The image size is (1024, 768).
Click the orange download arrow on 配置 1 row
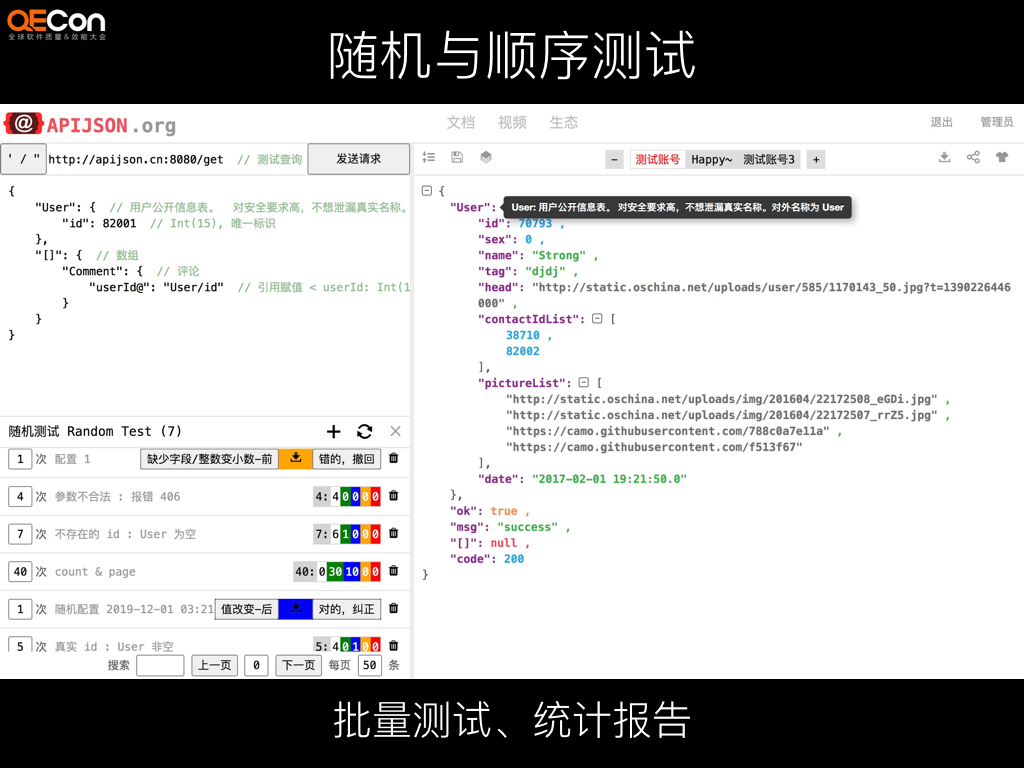[295, 458]
